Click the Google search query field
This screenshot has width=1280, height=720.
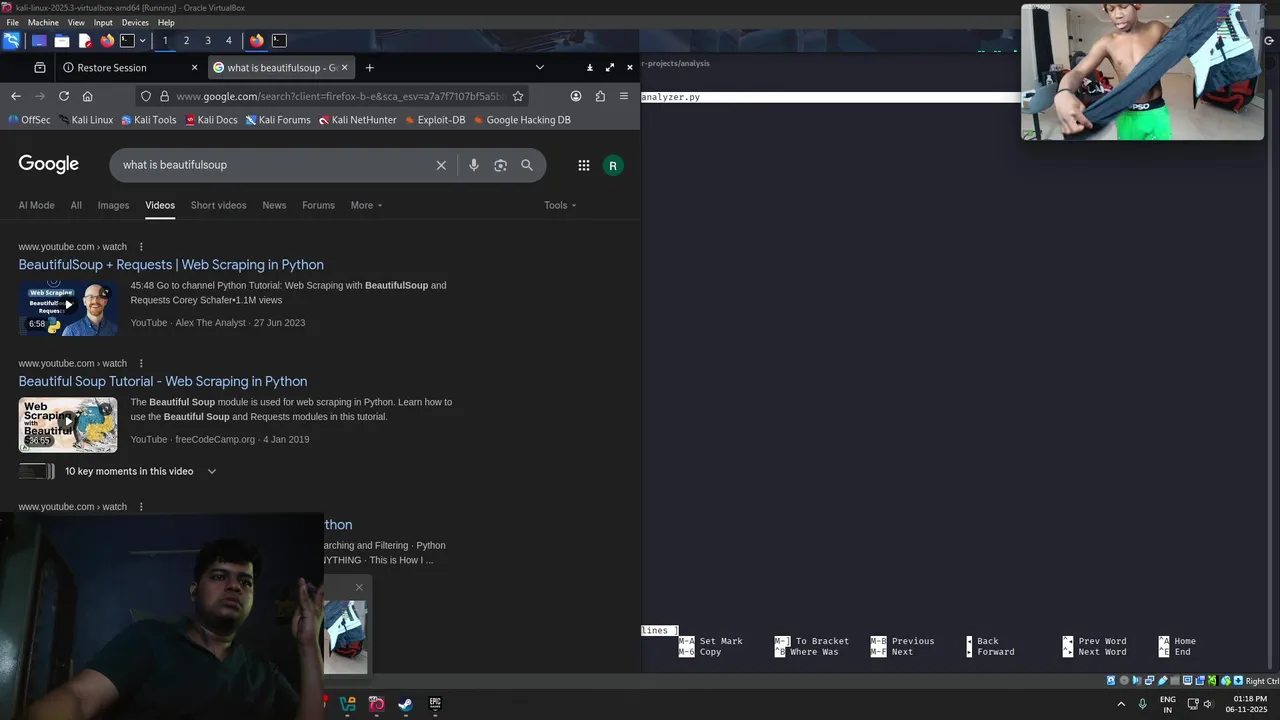tap(275, 165)
